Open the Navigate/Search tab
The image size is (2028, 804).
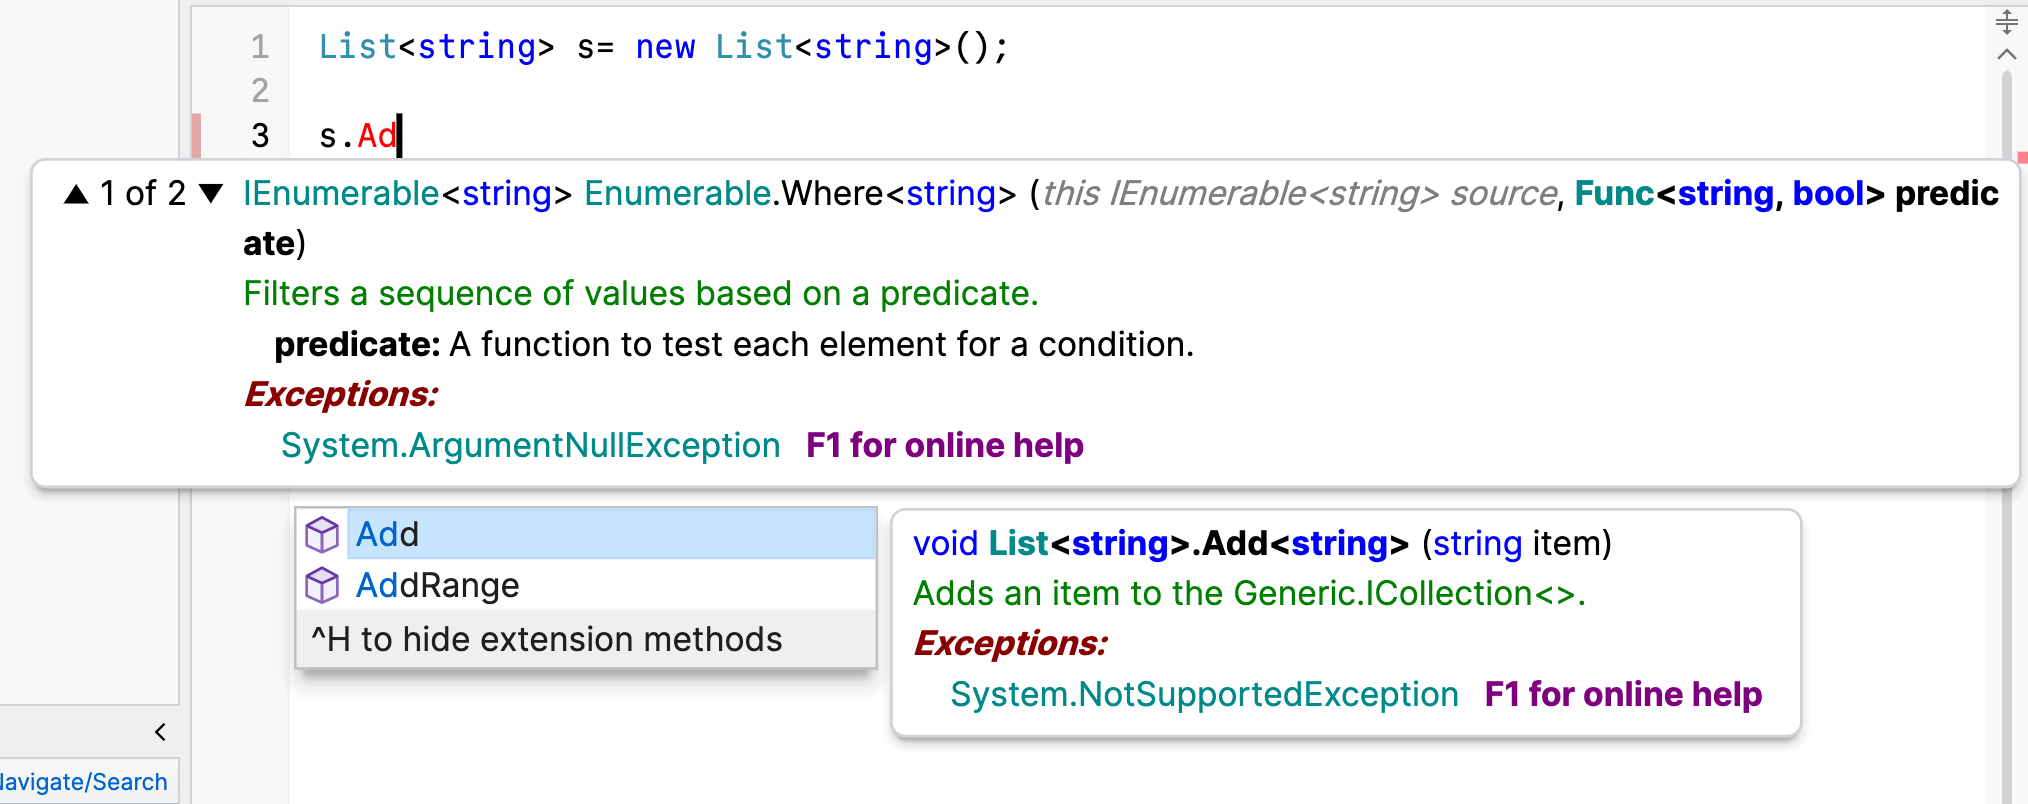[x=84, y=782]
